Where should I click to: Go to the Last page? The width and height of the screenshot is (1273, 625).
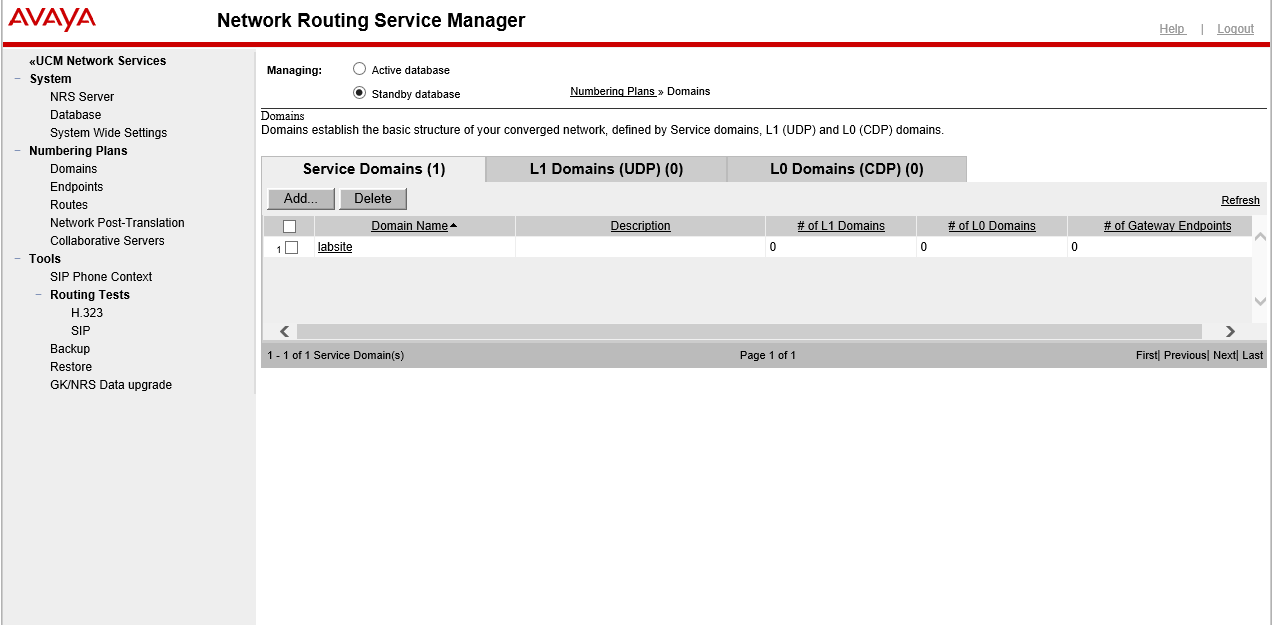click(1252, 355)
